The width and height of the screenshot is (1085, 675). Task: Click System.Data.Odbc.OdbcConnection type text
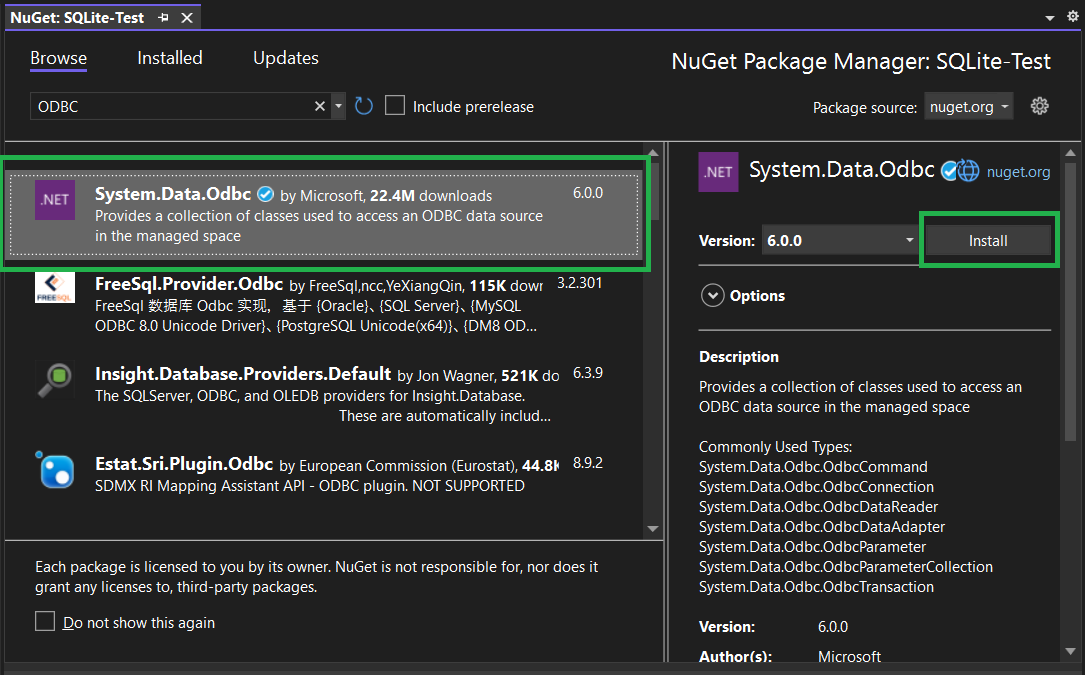click(x=816, y=487)
